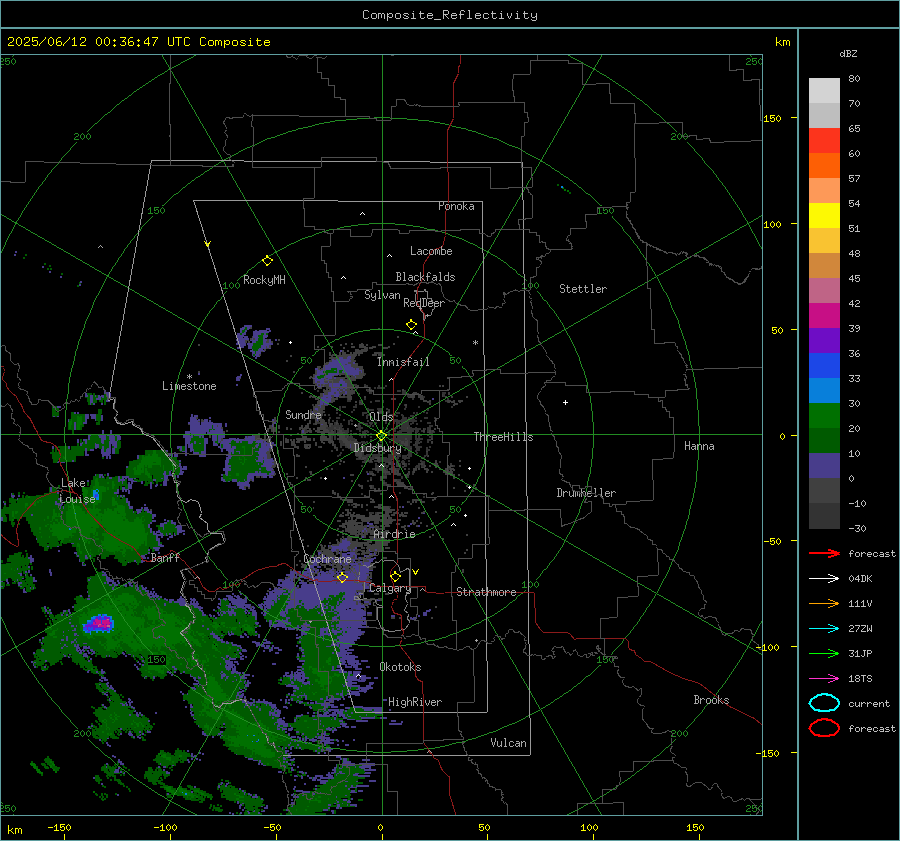Click the yellow radar-center diamond near Didsbury
This screenshot has width=900, height=841.
[x=381, y=436]
